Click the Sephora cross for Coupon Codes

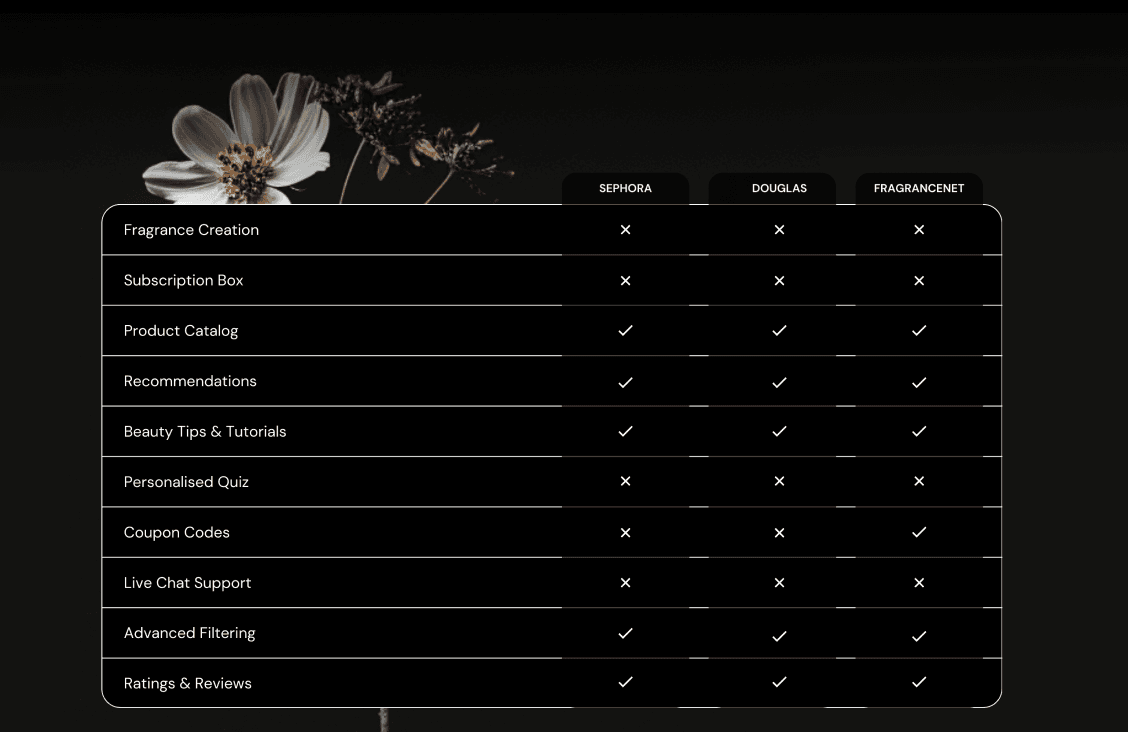pyautogui.click(x=625, y=533)
